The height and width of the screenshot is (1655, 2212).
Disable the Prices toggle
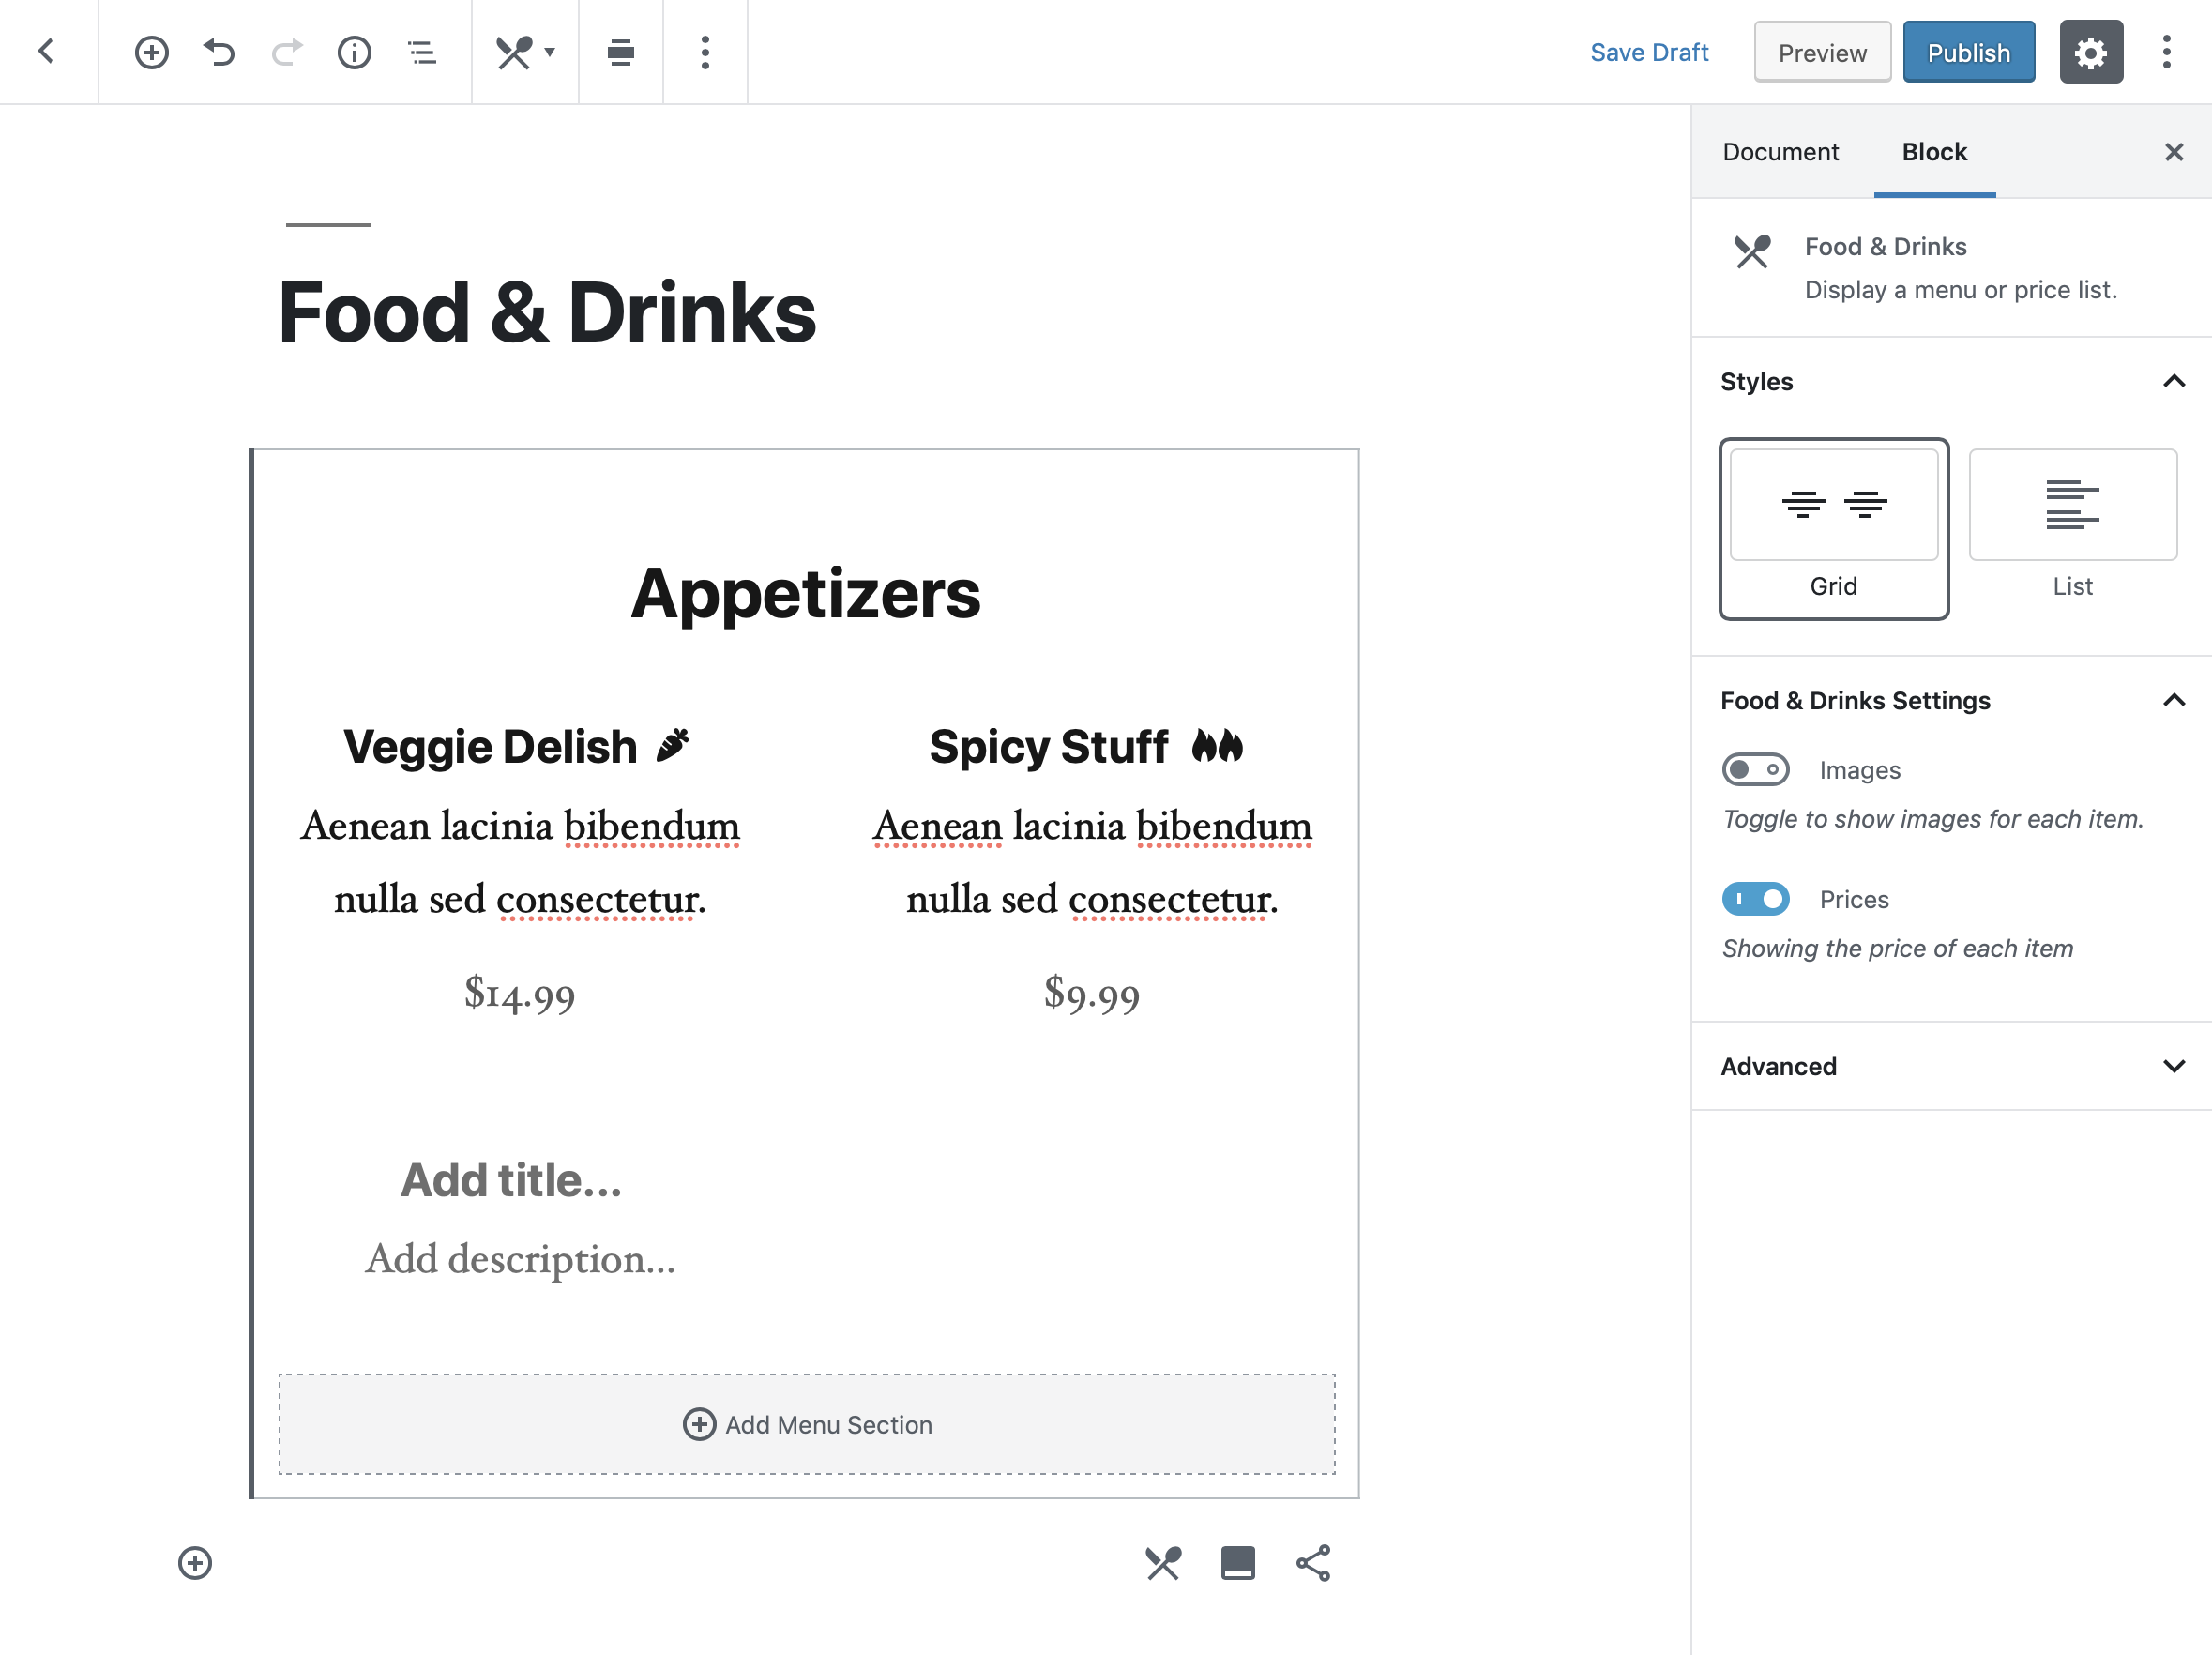(1755, 899)
